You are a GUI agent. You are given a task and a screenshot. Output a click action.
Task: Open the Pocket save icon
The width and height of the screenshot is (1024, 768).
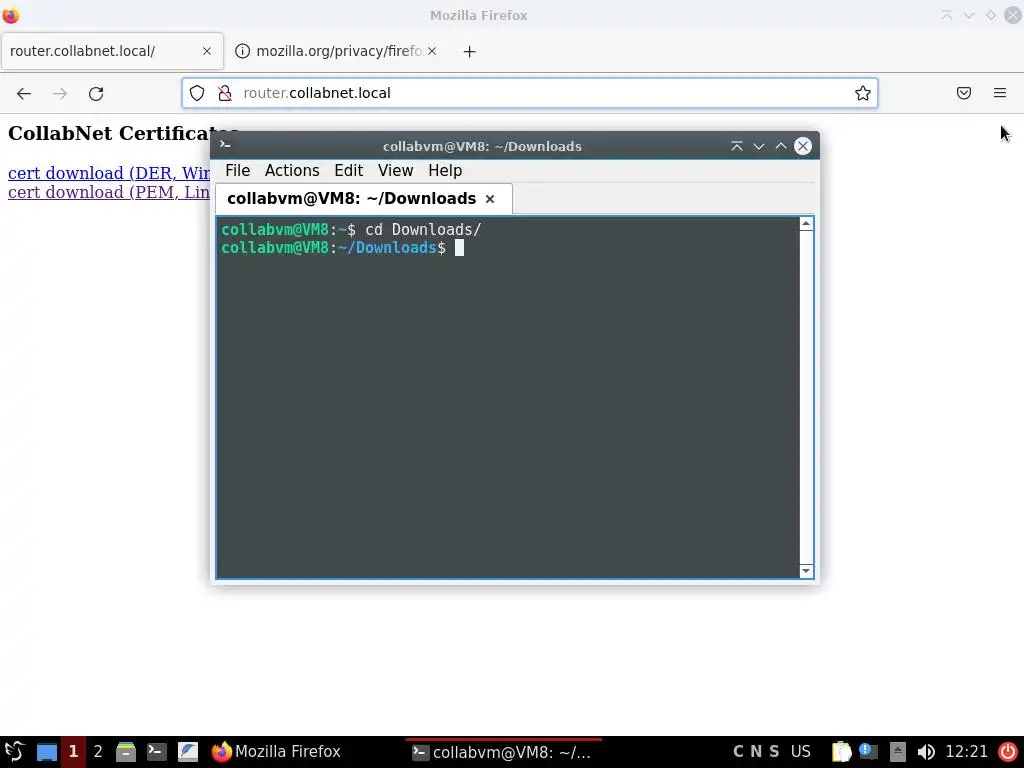click(x=964, y=93)
